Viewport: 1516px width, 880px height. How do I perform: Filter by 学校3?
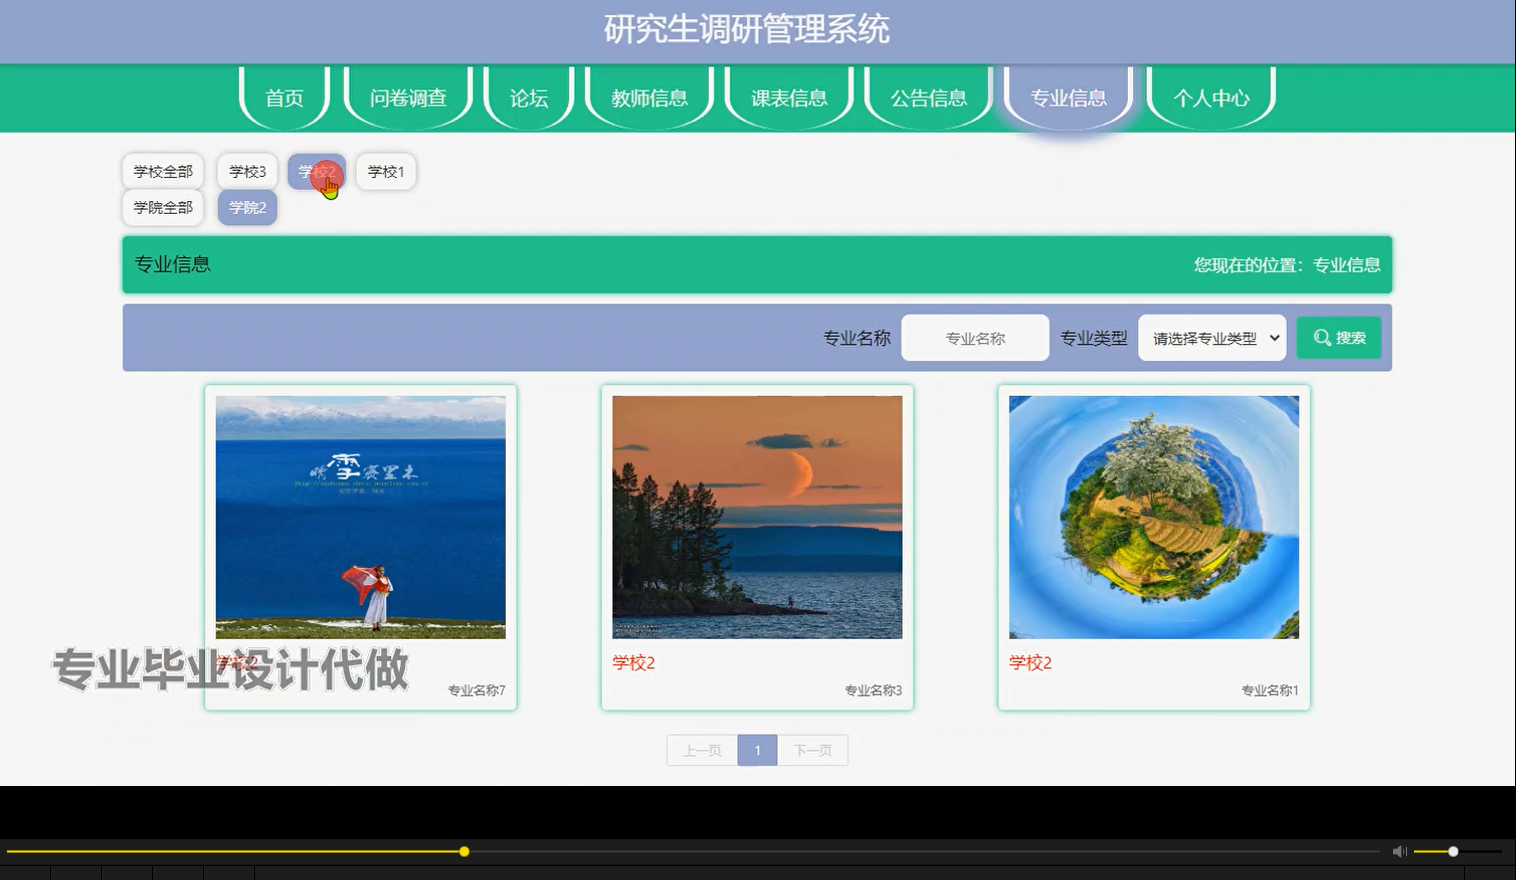pos(246,170)
